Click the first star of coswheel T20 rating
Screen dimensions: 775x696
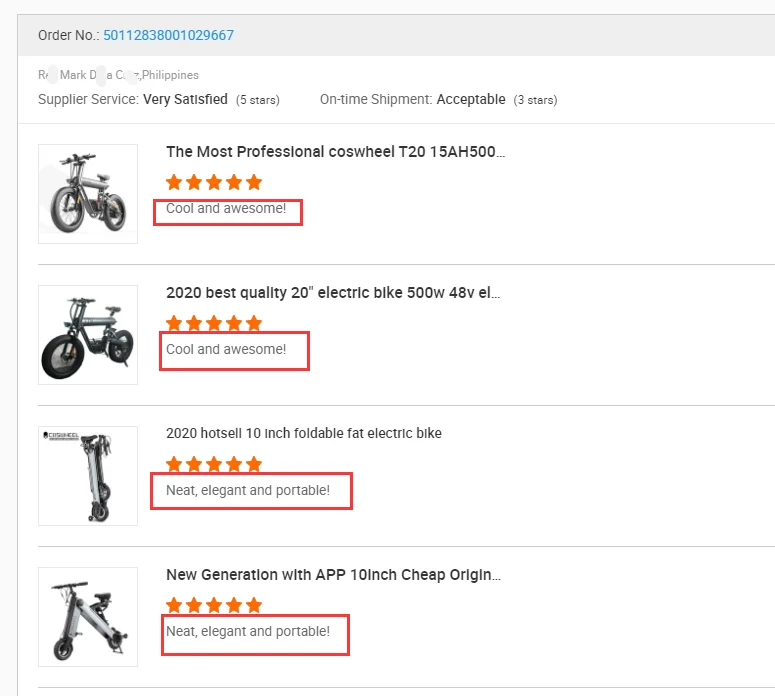174,182
